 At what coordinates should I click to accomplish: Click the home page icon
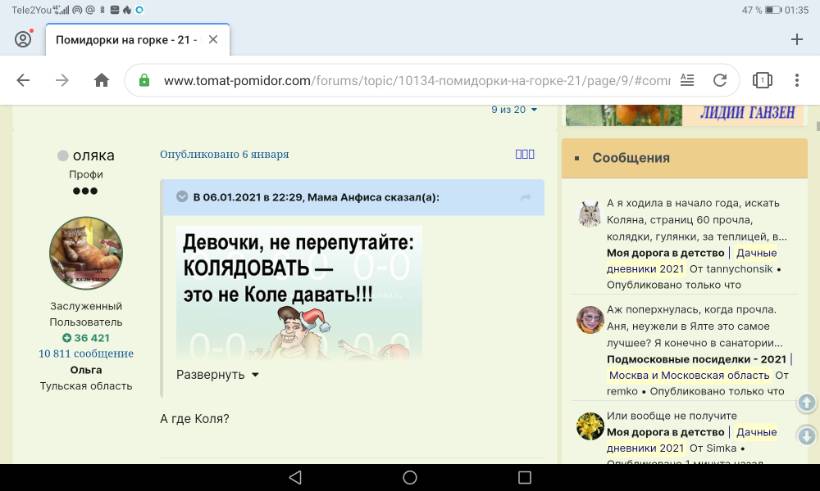pyautogui.click(x=101, y=81)
